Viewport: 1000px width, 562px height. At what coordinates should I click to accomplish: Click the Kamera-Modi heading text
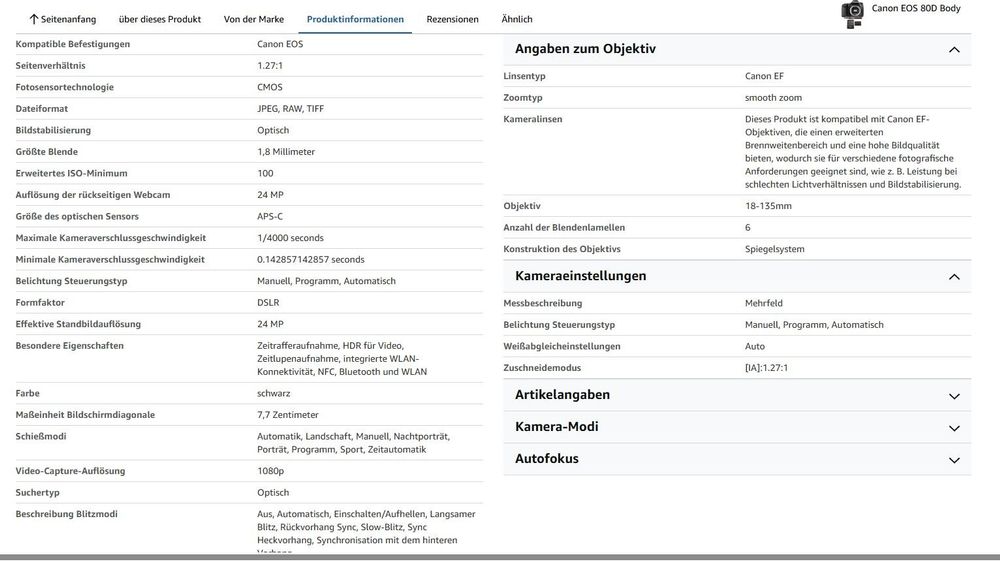(x=556, y=427)
